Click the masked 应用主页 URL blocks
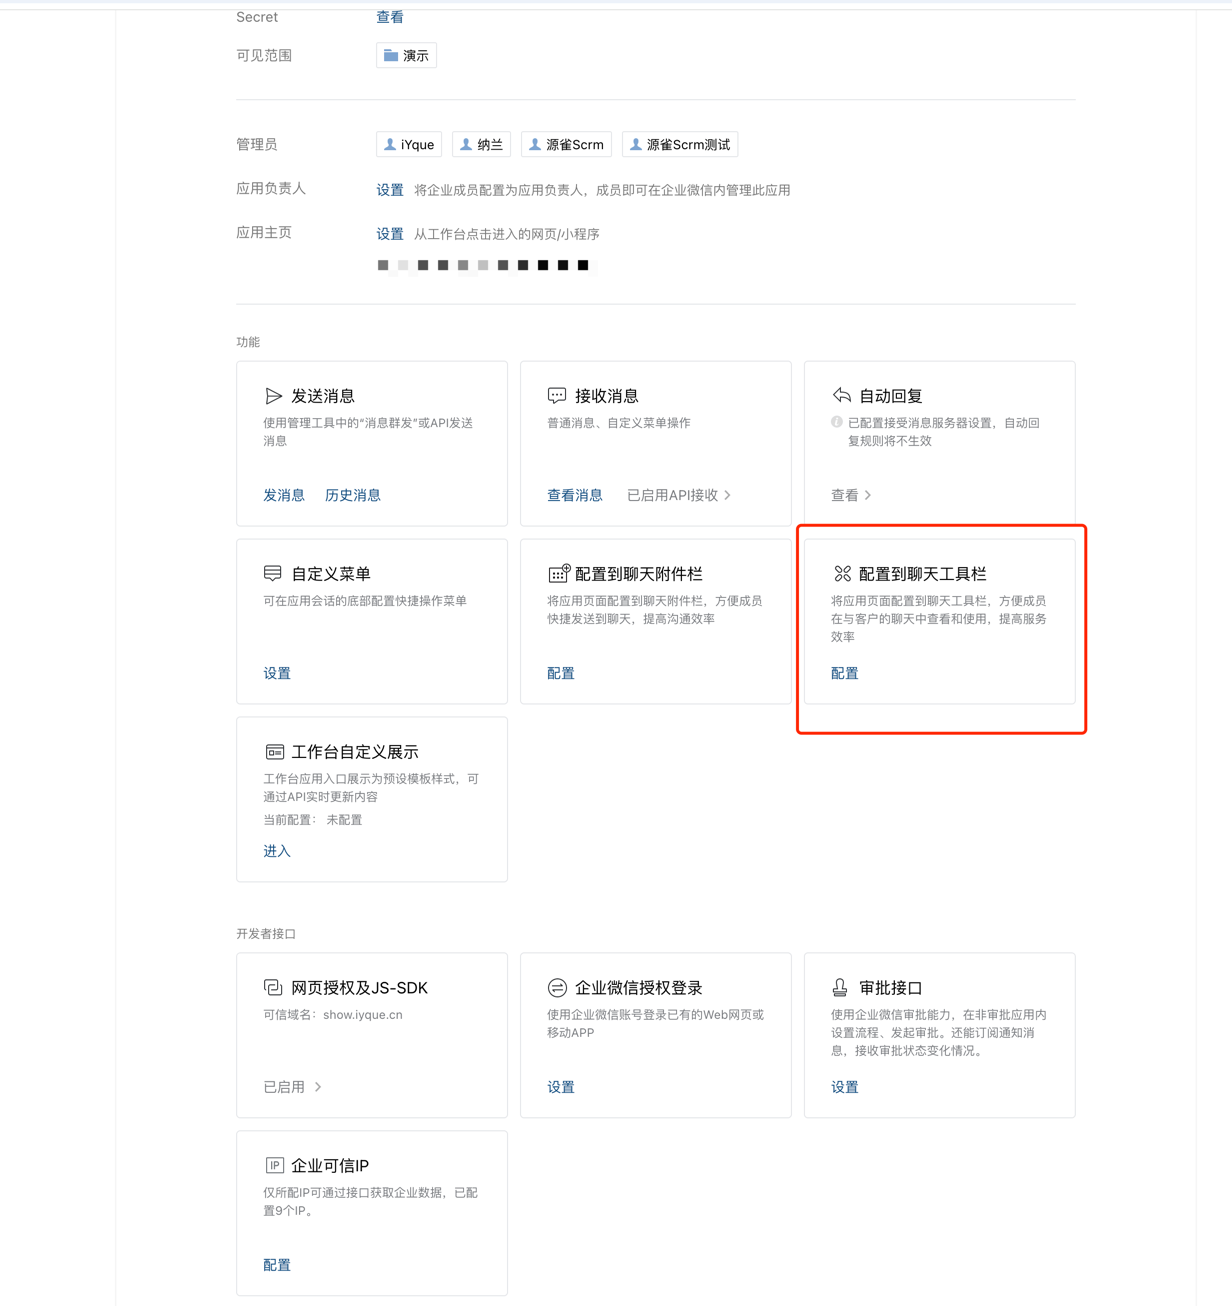1232x1306 pixels. click(x=483, y=265)
